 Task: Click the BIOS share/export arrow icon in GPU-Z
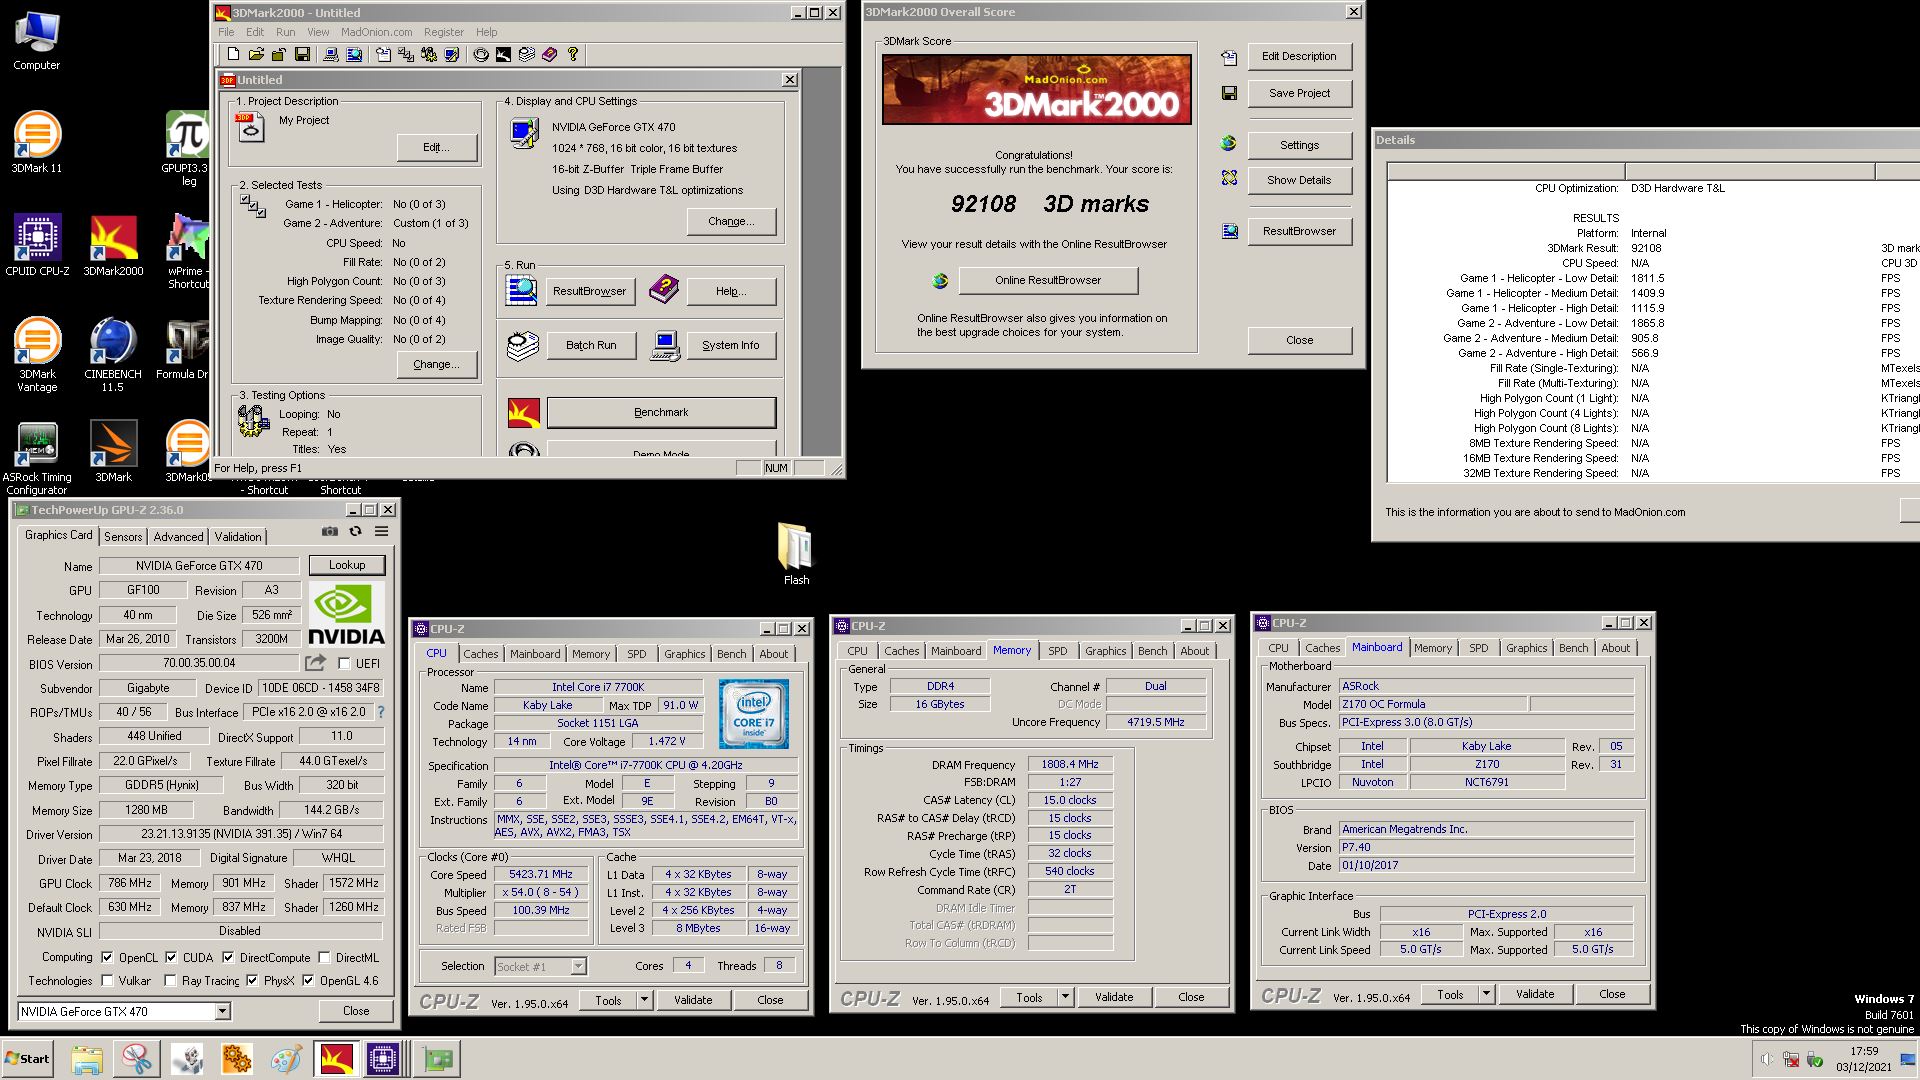[315, 662]
